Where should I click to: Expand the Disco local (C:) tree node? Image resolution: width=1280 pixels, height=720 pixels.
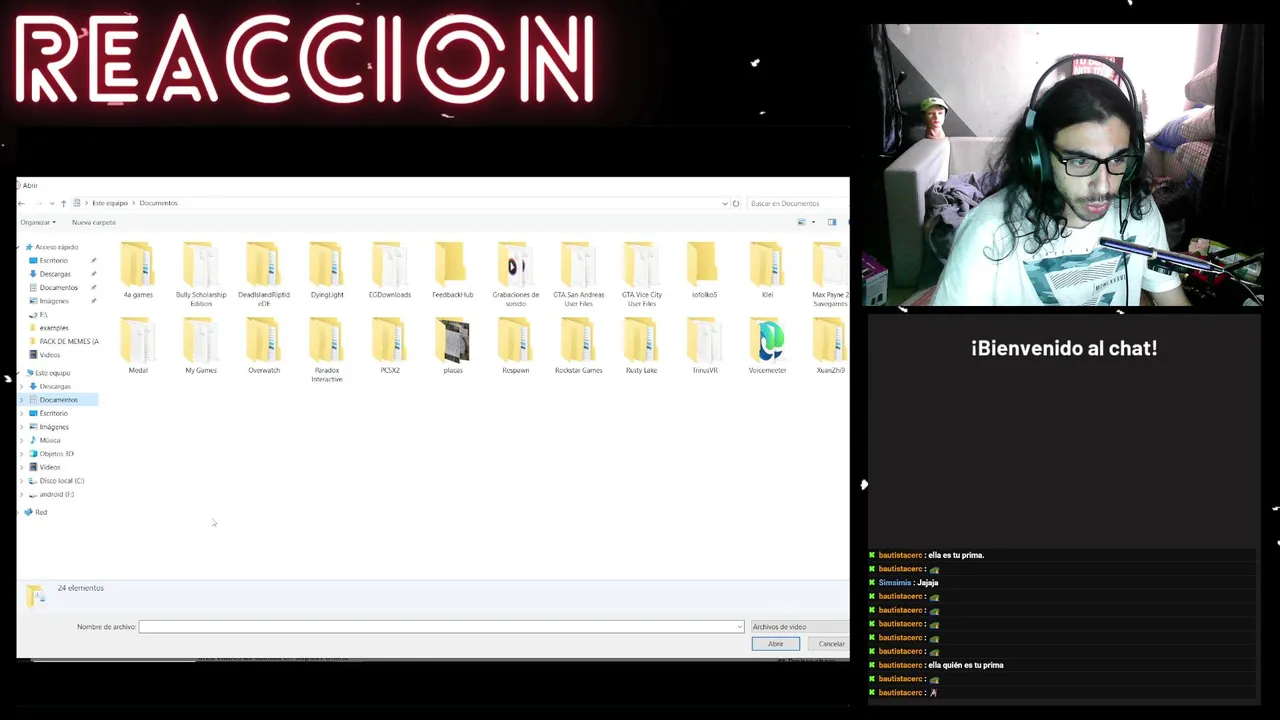[x=22, y=481]
